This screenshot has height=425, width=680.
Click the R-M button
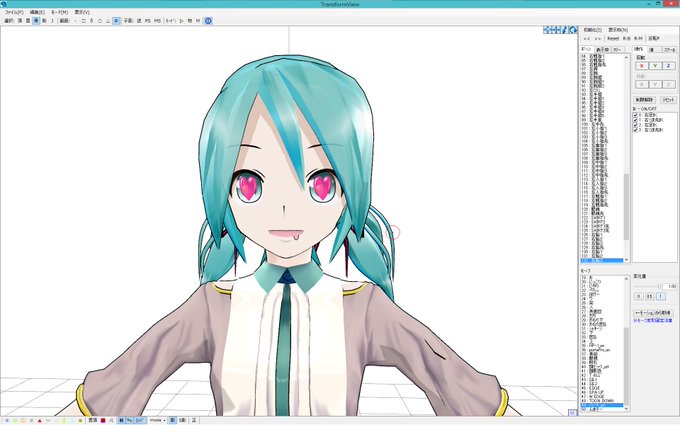[638, 39]
